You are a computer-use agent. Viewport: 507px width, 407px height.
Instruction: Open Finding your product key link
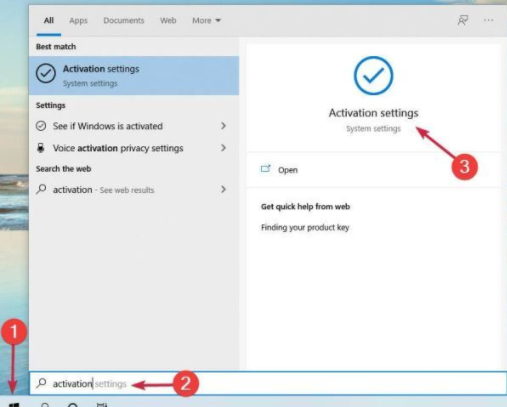(305, 228)
